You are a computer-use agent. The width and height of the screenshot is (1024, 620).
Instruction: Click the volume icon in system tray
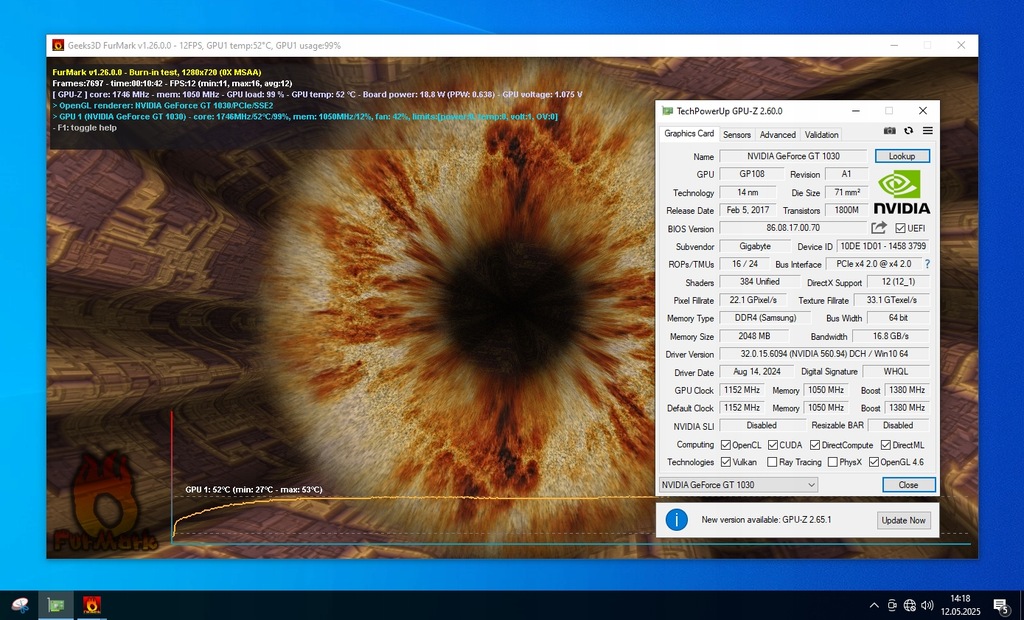(x=928, y=605)
